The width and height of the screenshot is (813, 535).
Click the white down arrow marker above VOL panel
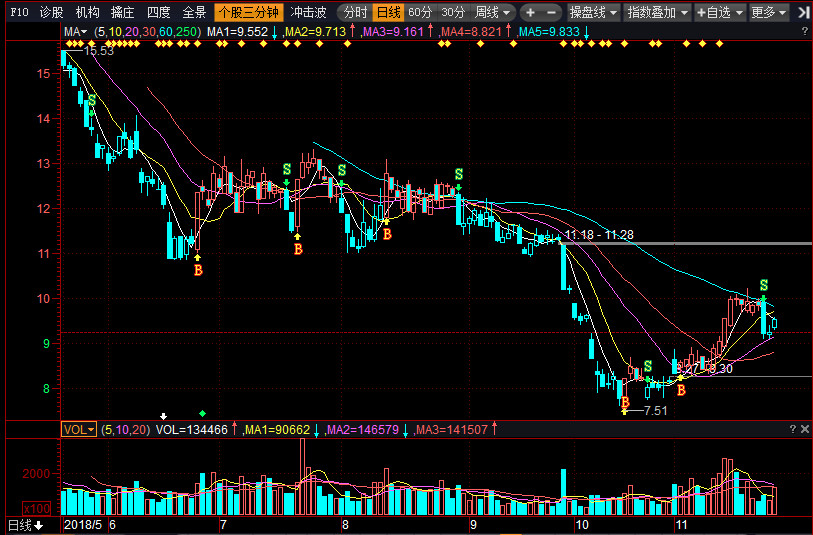165,414
